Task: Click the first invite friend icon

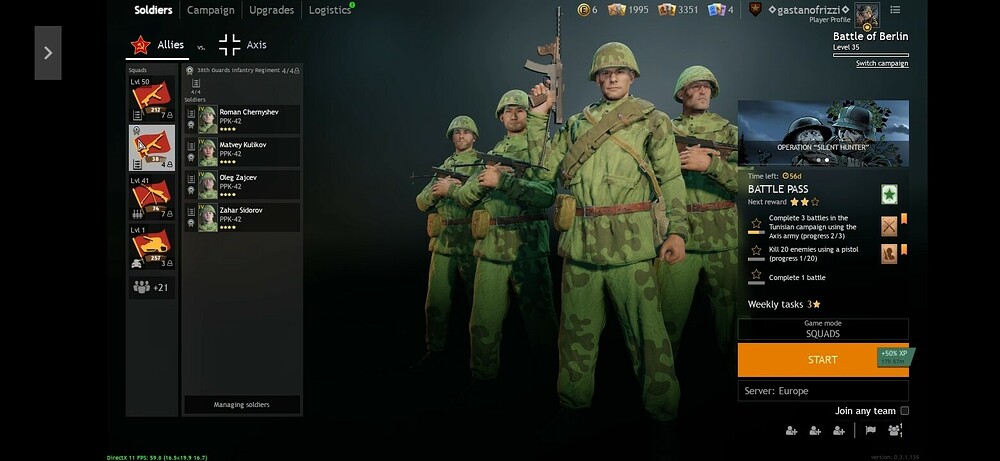Action: click(791, 431)
